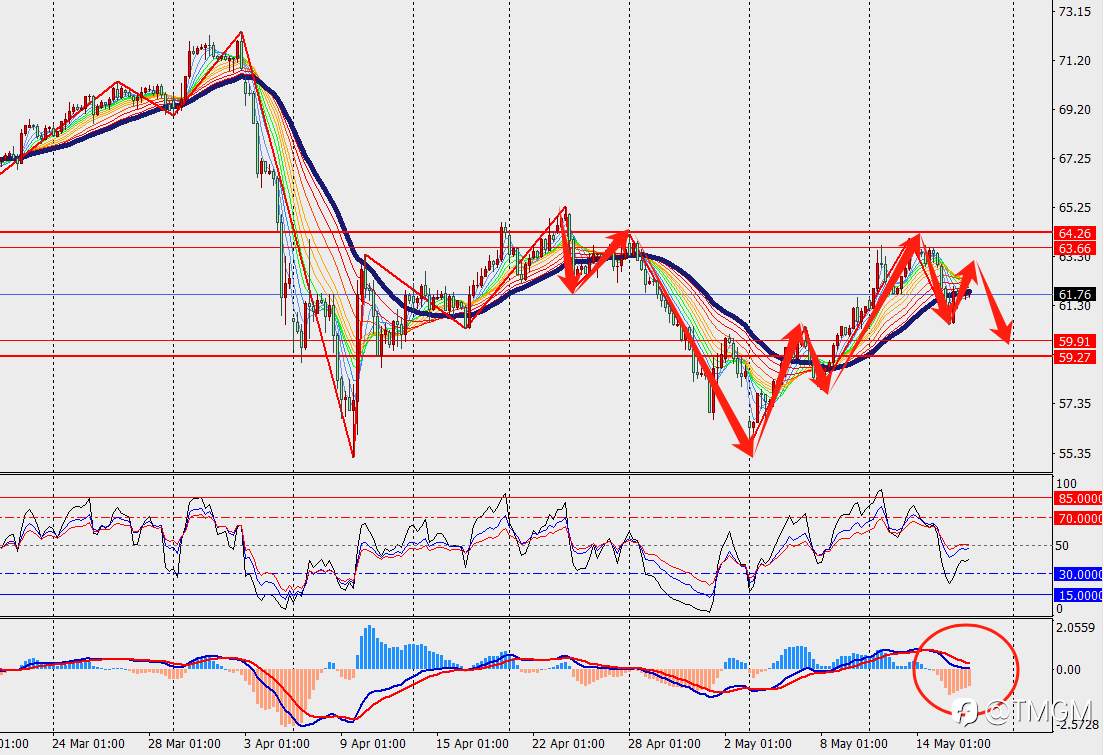1104x755 pixels.
Task: Click the 55.35 price axis value
Action: pyautogui.click(x=1075, y=453)
